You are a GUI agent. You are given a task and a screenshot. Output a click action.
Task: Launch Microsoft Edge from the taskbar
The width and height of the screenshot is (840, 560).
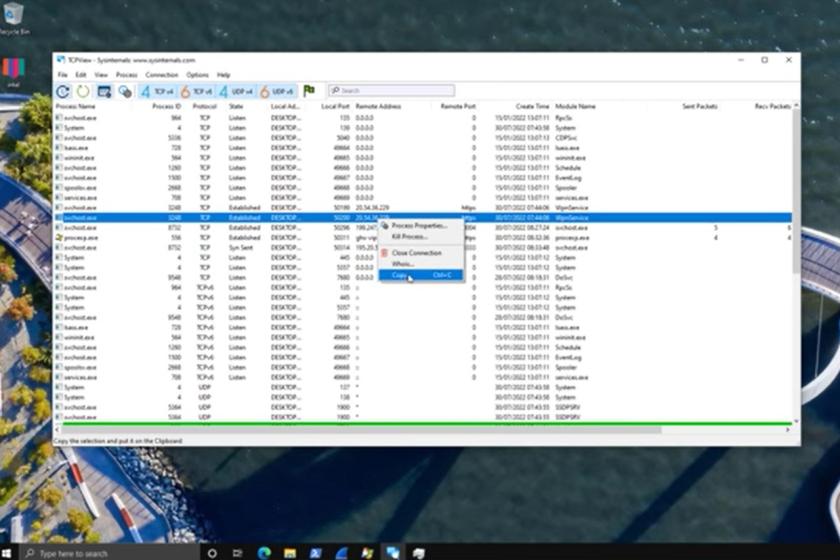[264, 552]
